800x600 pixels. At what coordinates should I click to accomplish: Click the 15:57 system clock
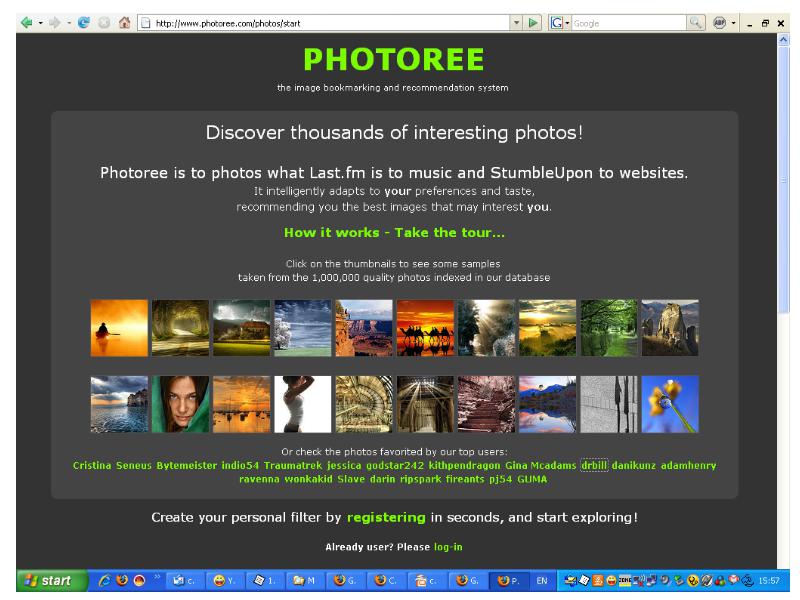[x=768, y=581]
